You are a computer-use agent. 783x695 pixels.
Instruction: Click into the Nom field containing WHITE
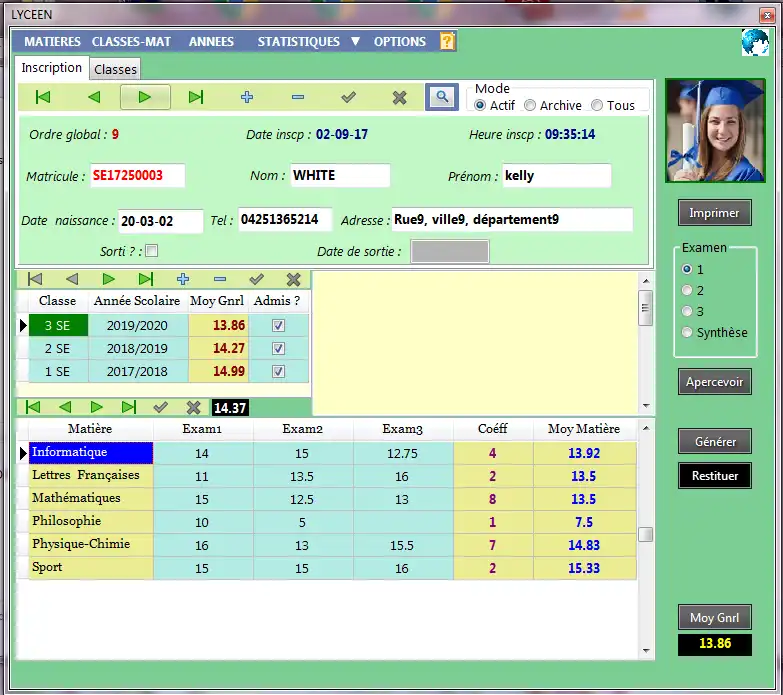(x=340, y=175)
